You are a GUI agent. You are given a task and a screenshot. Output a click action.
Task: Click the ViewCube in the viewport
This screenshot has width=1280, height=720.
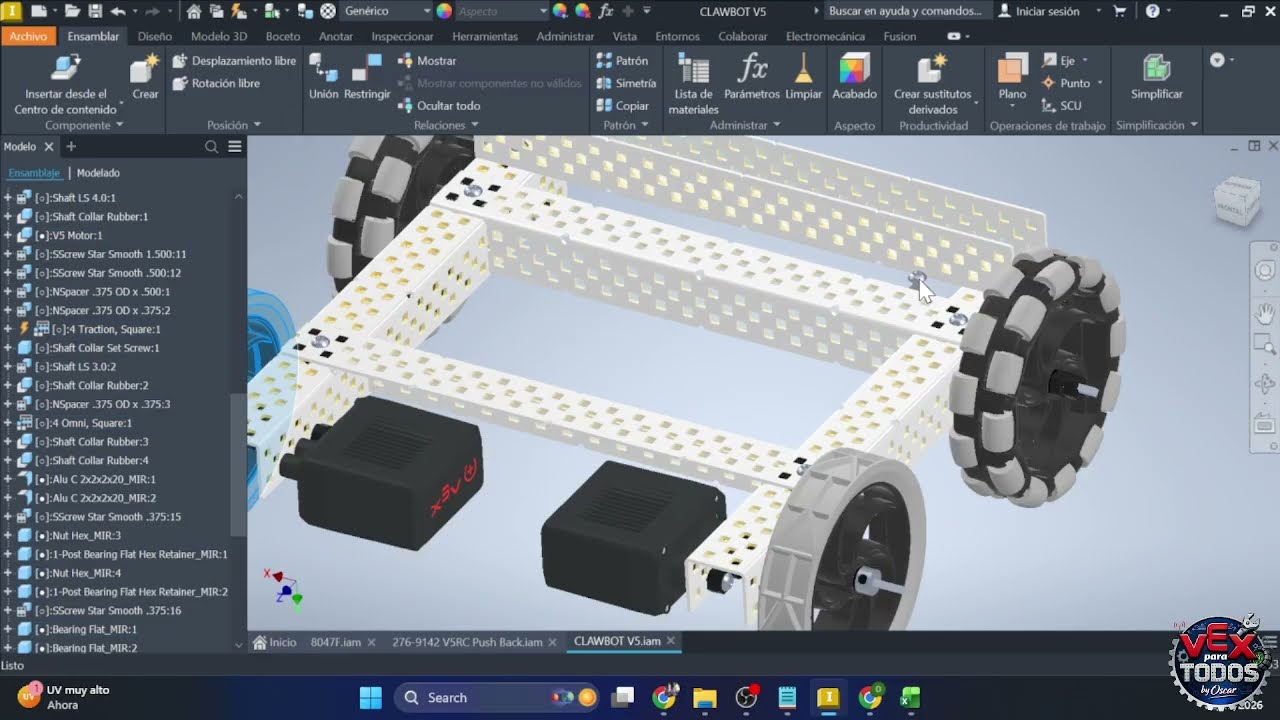click(1237, 201)
